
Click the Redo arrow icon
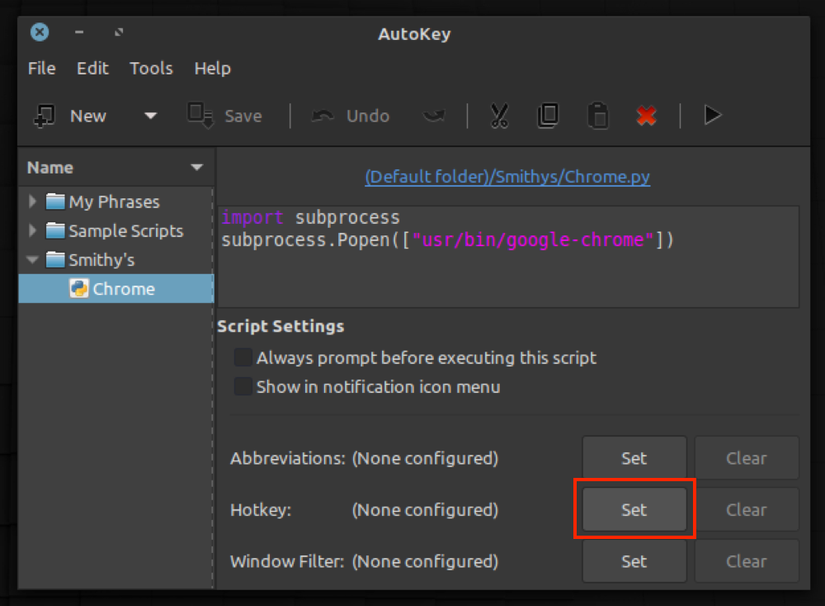point(434,115)
